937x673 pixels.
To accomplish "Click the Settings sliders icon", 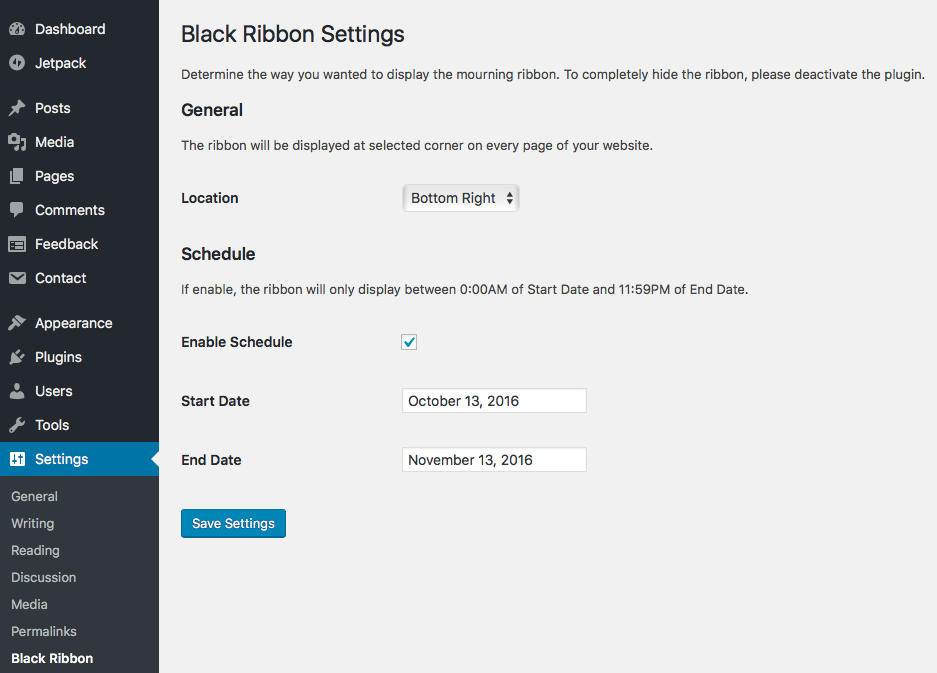I will [17, 459].
